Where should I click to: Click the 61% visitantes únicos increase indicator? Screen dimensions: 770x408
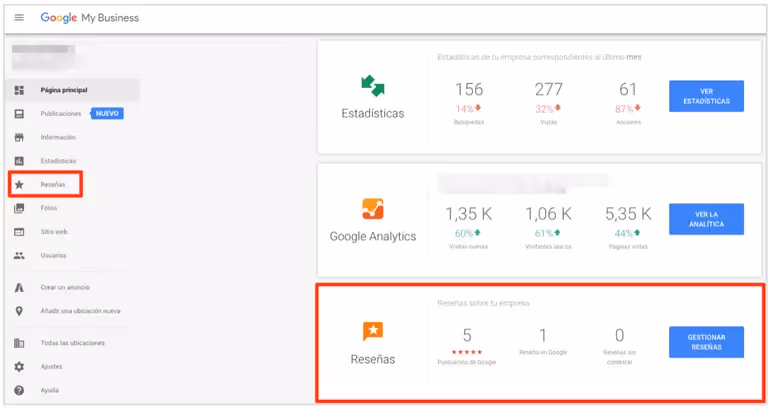point(548,233)
